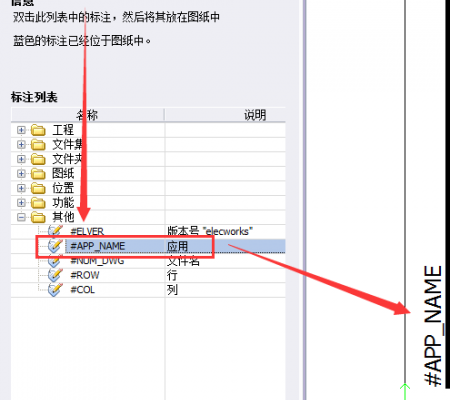Select the 工程 folder icon
450x400 pixels.
click(x=38, y=130)
